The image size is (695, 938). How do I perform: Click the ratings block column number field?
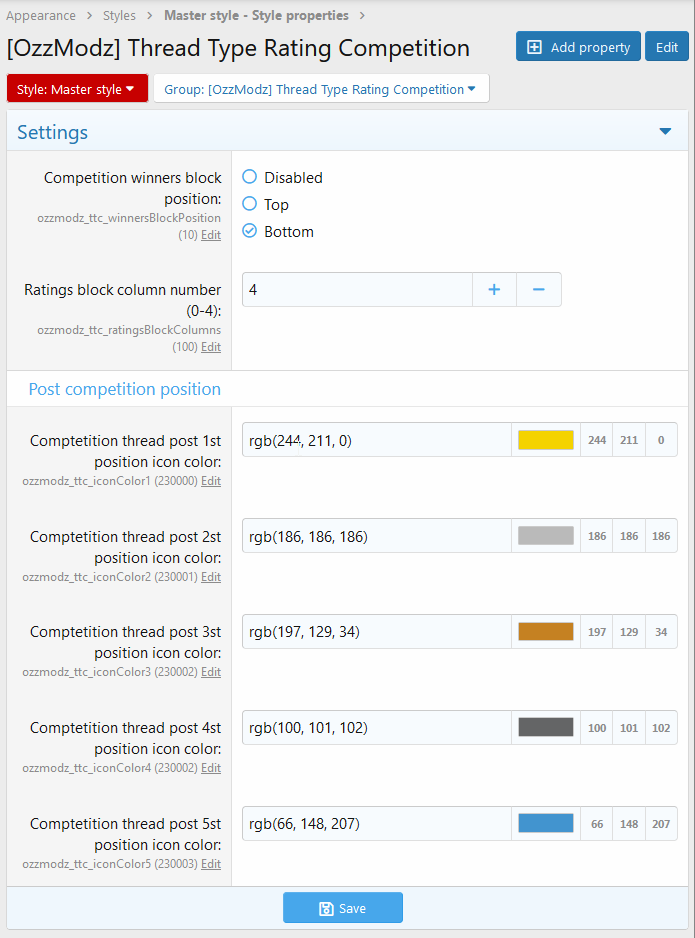pos(357,290)
